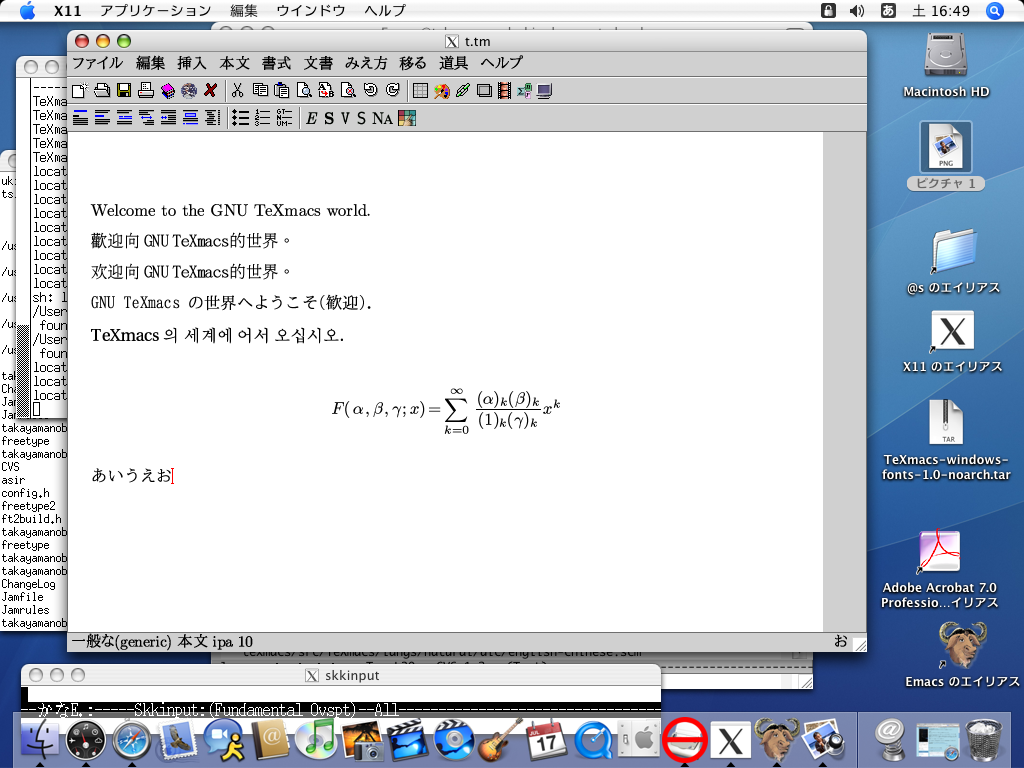Insert a description list (GT-N-UM icon)

[x=284, y=118]
